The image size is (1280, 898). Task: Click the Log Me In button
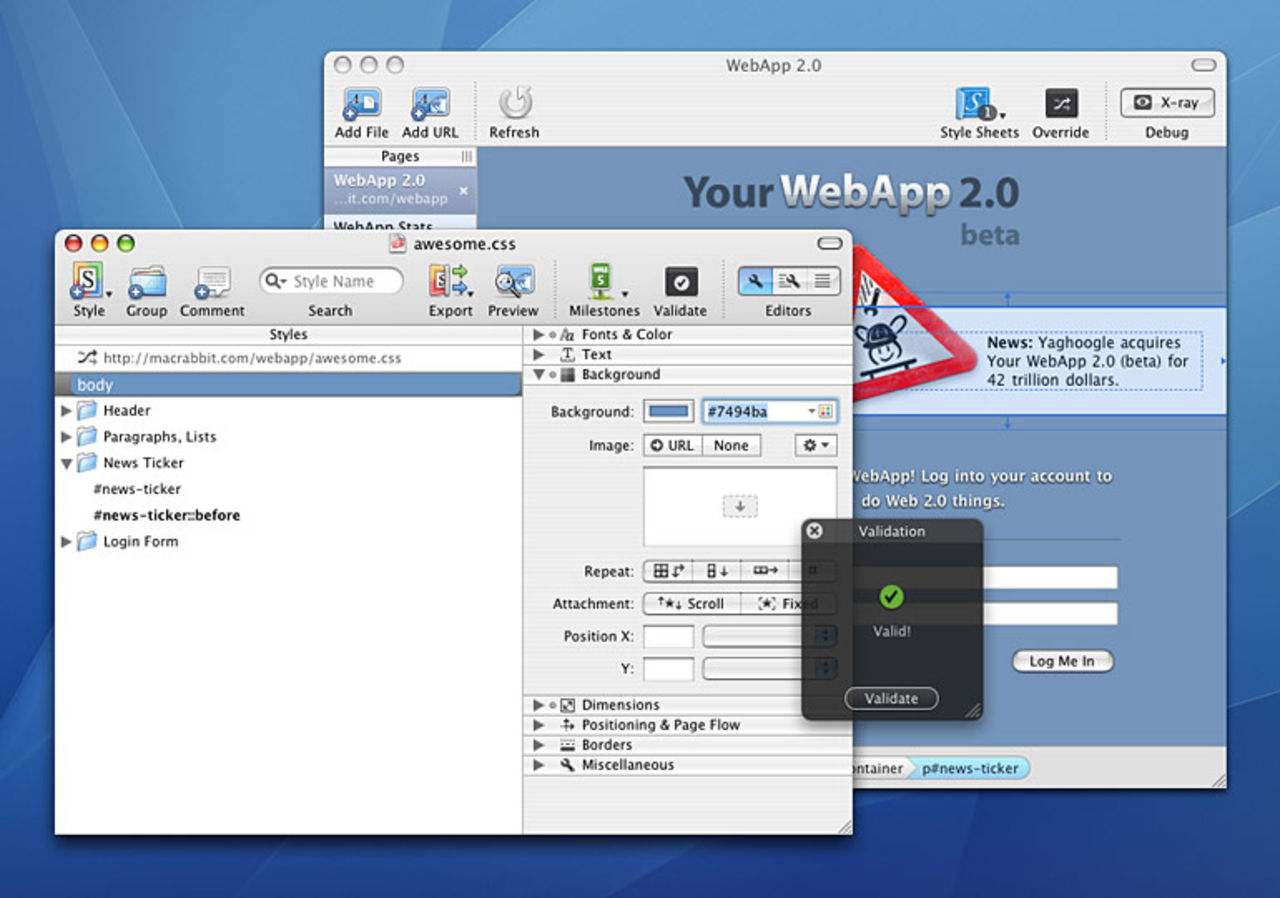[x=1062, y=661]
